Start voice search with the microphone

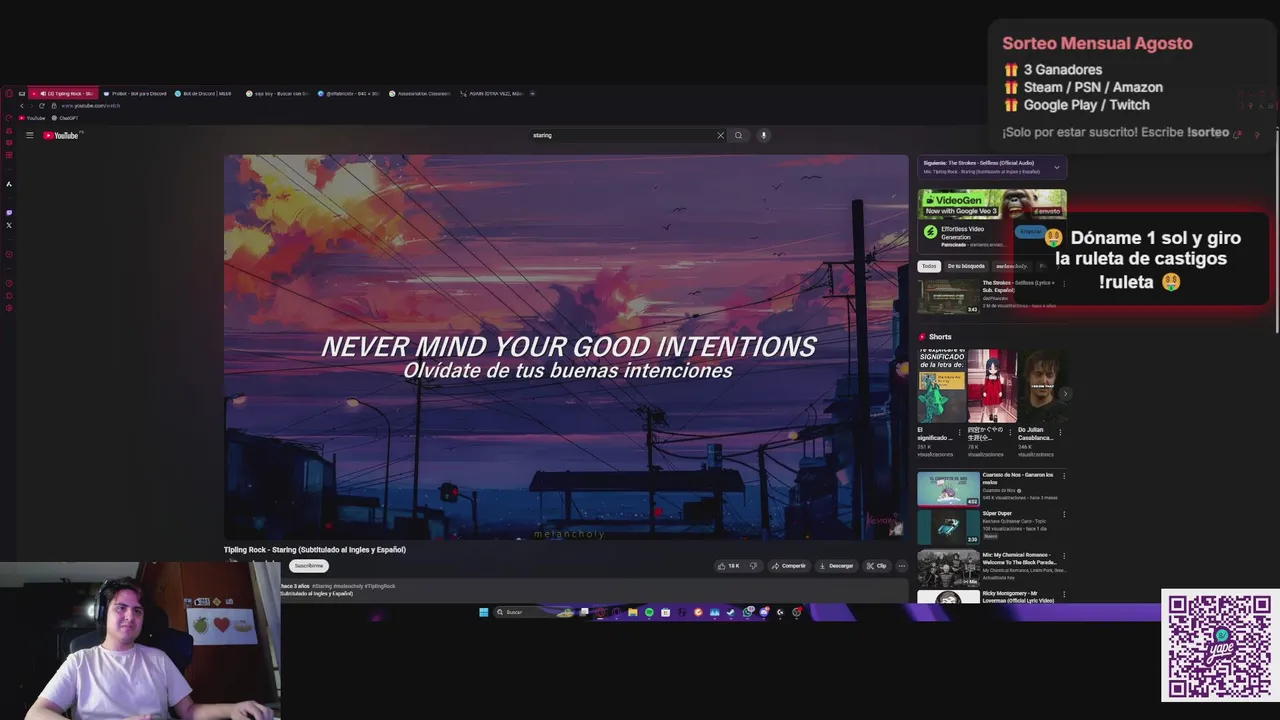(x=763, y=135)
